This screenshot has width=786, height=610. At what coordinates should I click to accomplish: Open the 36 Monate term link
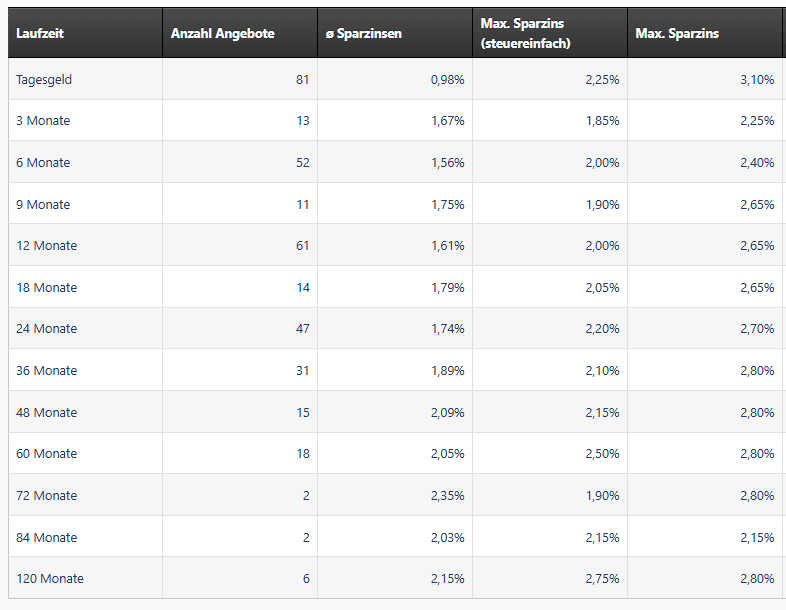click(46, 371)
